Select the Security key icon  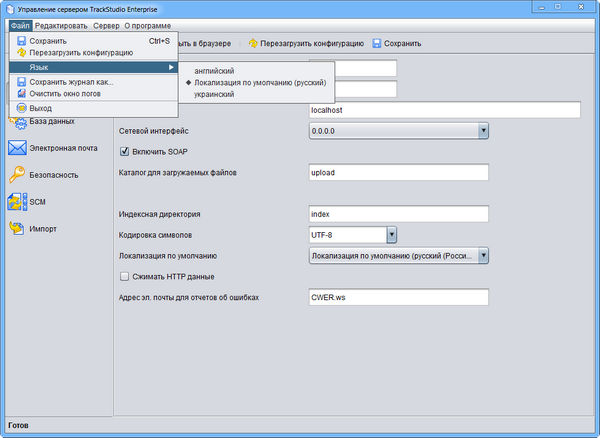coord(17,174)
